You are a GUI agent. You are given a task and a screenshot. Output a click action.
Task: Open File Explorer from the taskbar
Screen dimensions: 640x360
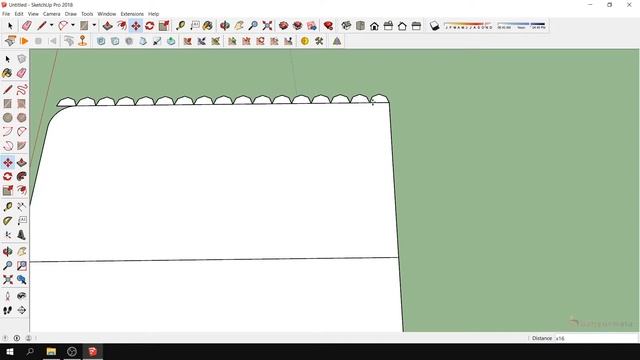click(x=51, y=351)
